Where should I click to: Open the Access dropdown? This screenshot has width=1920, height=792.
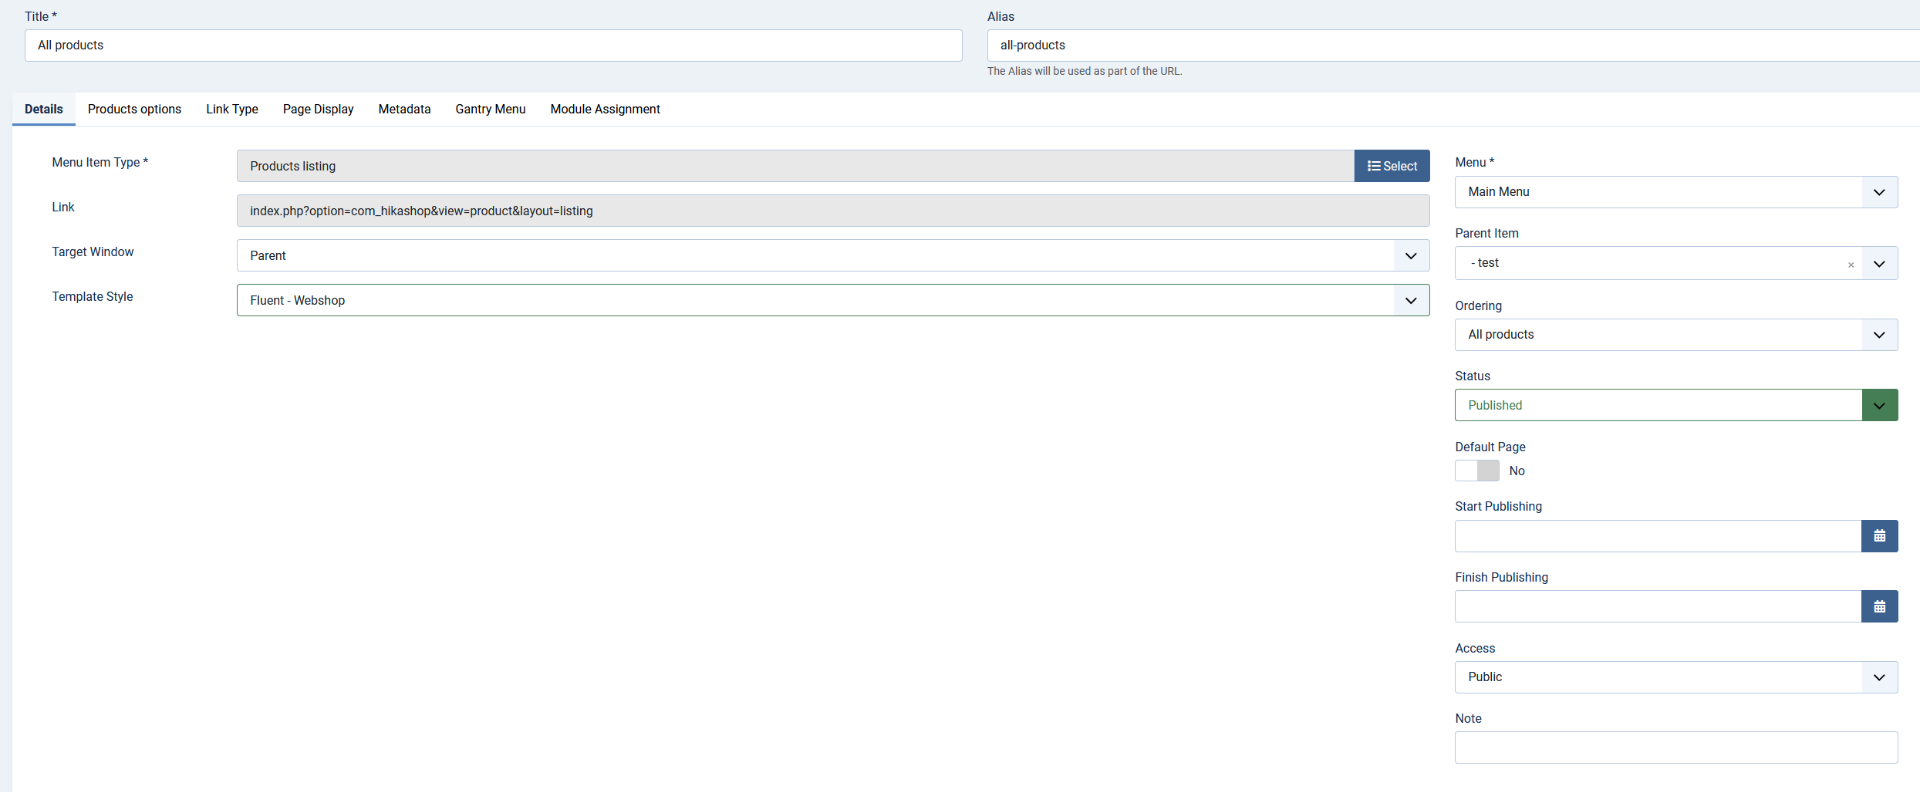1676,677
